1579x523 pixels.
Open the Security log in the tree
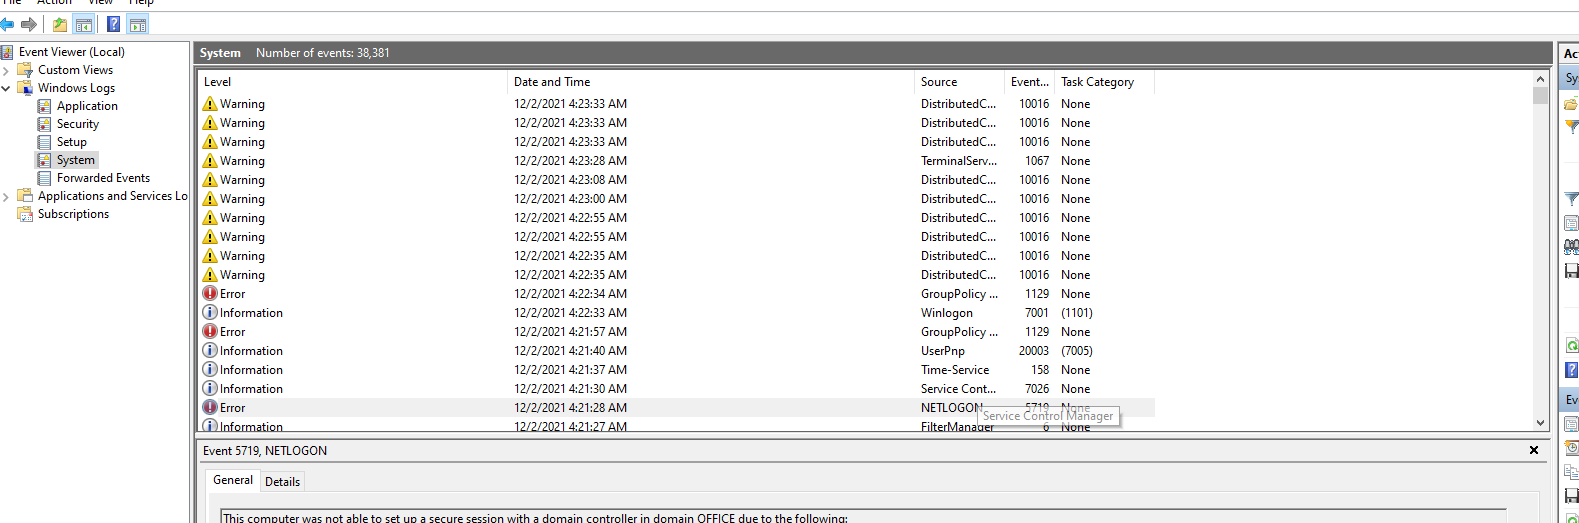coord(77,124)
